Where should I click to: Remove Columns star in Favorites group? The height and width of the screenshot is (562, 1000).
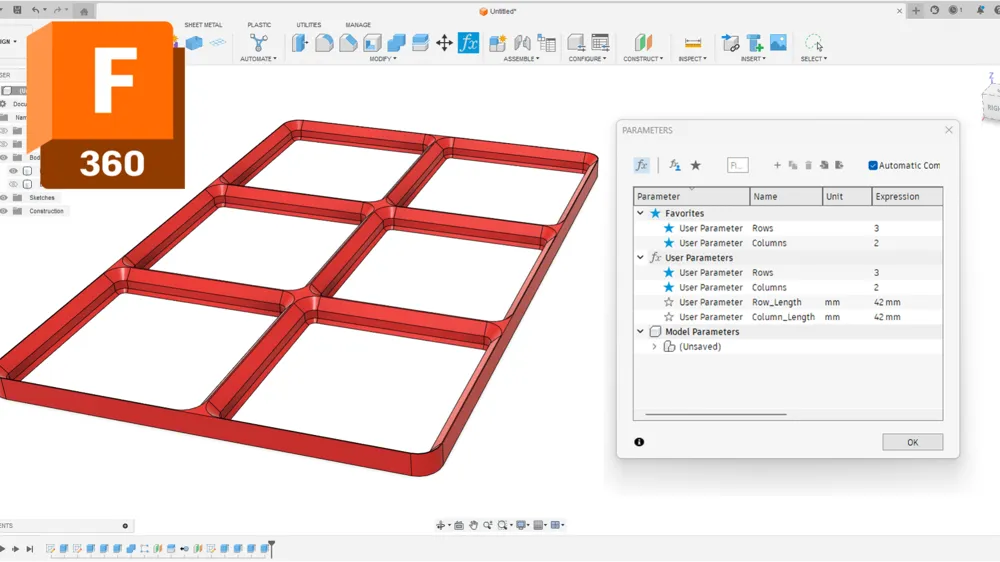point(668,242)
